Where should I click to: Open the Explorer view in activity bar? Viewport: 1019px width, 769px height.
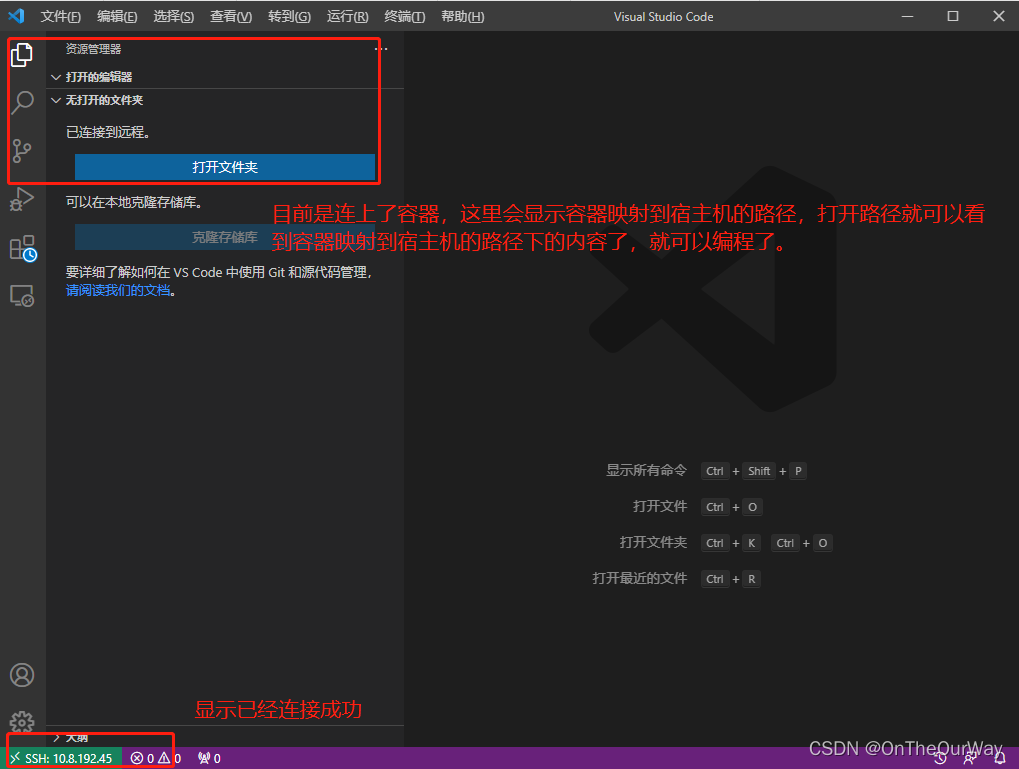click(x=22, y=55)
